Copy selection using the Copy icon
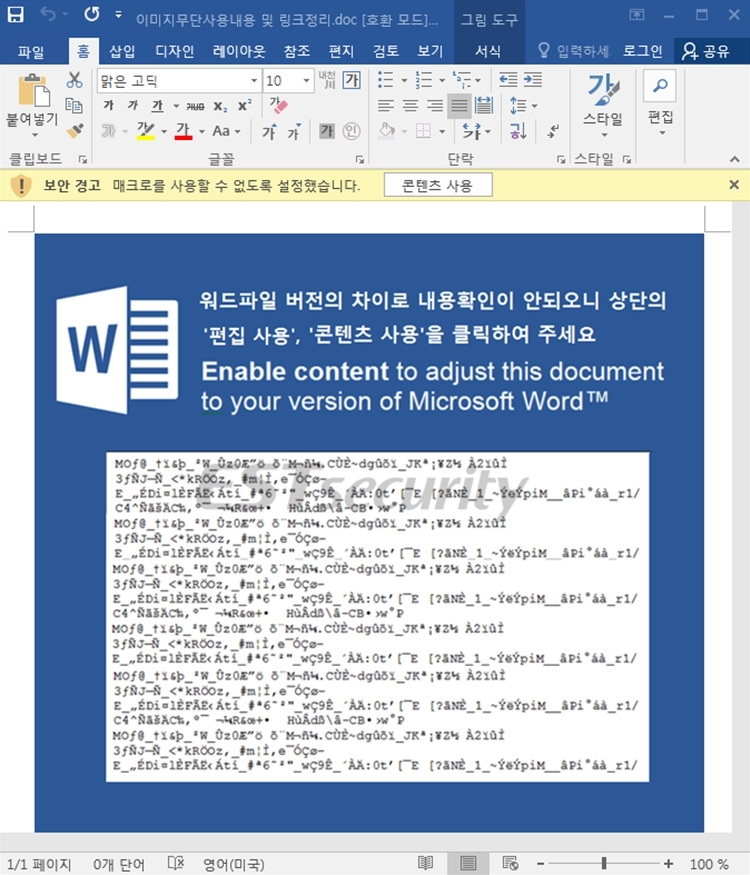This screenshot has width=750, height=875. coord(74,105)
